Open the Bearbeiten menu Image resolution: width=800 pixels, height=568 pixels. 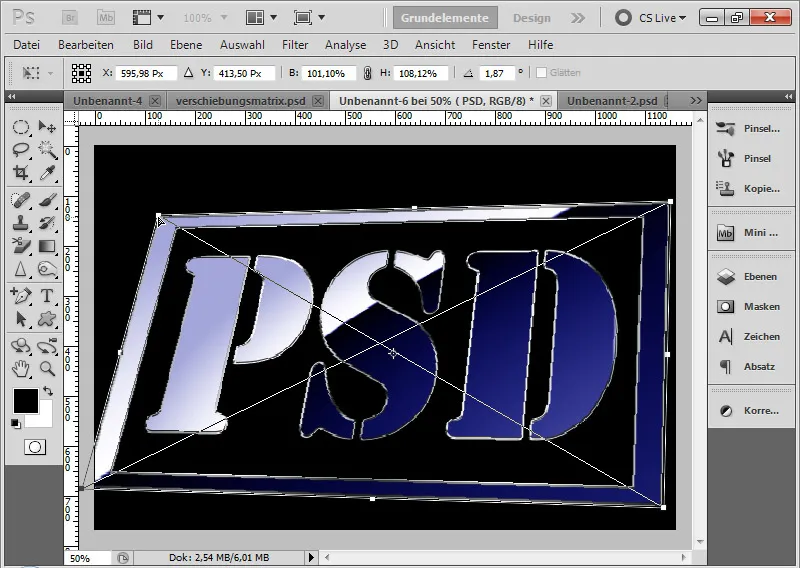(x=86, y=45)
